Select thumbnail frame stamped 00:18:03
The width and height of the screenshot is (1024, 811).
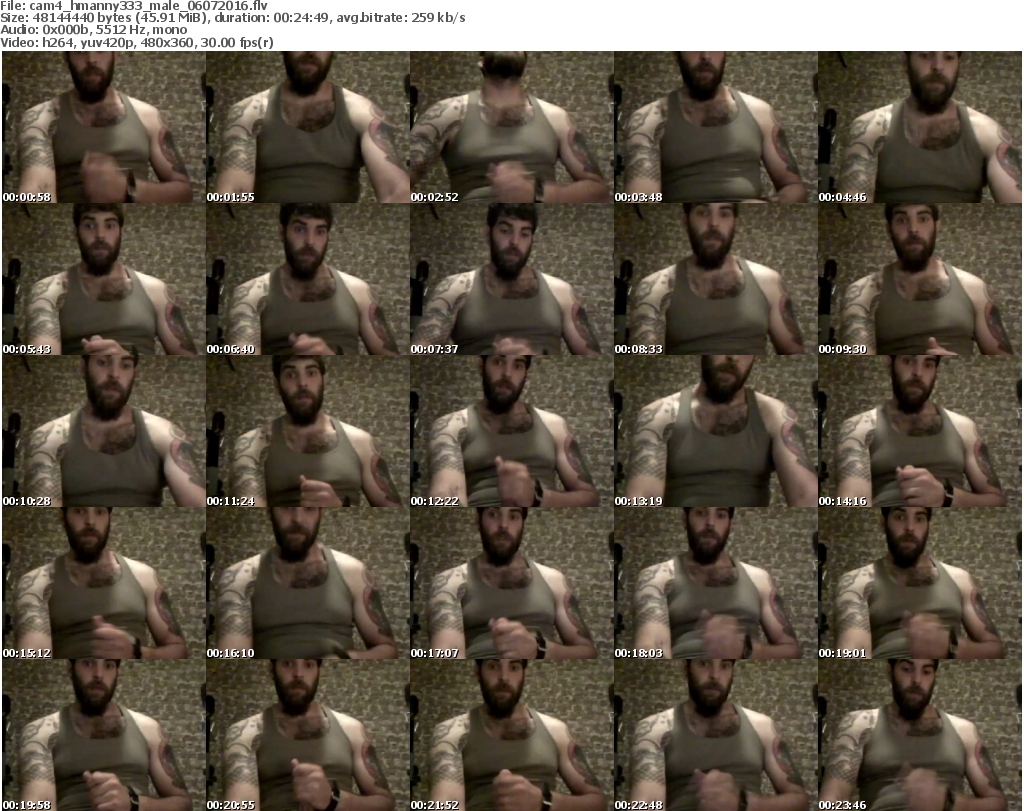(716, 584)
